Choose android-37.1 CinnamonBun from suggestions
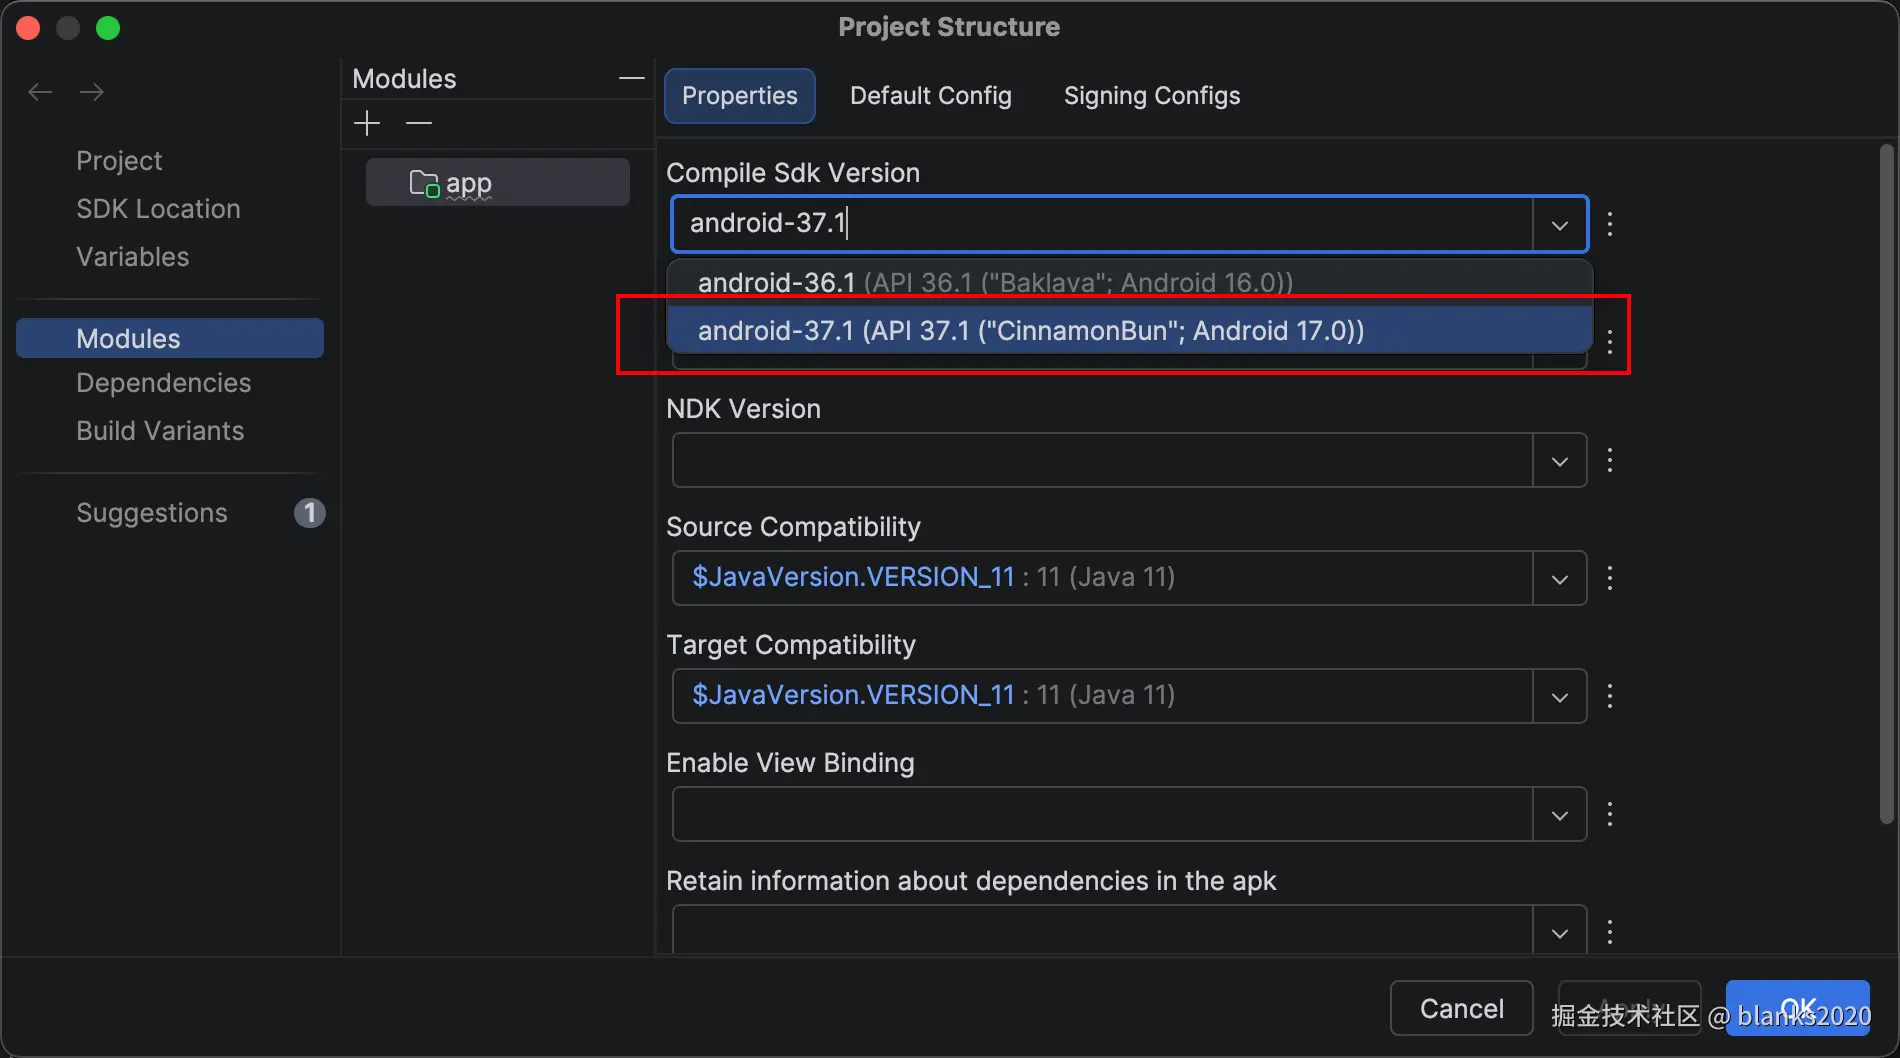The width and height of the screenshot is (1900, 1058). click(x=1129, y=330)
